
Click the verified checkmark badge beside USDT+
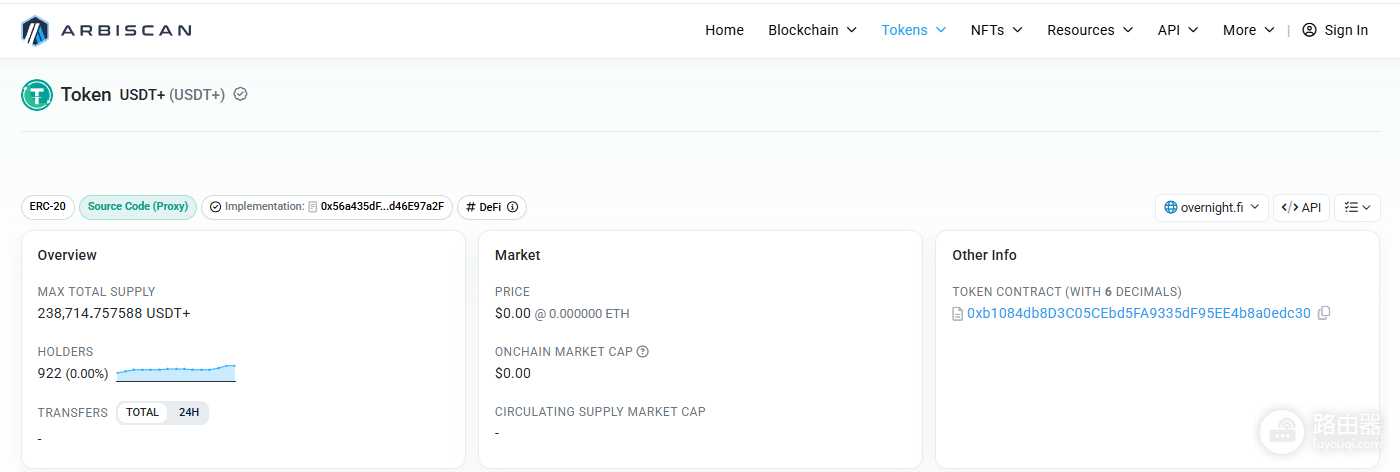point(240,94)
